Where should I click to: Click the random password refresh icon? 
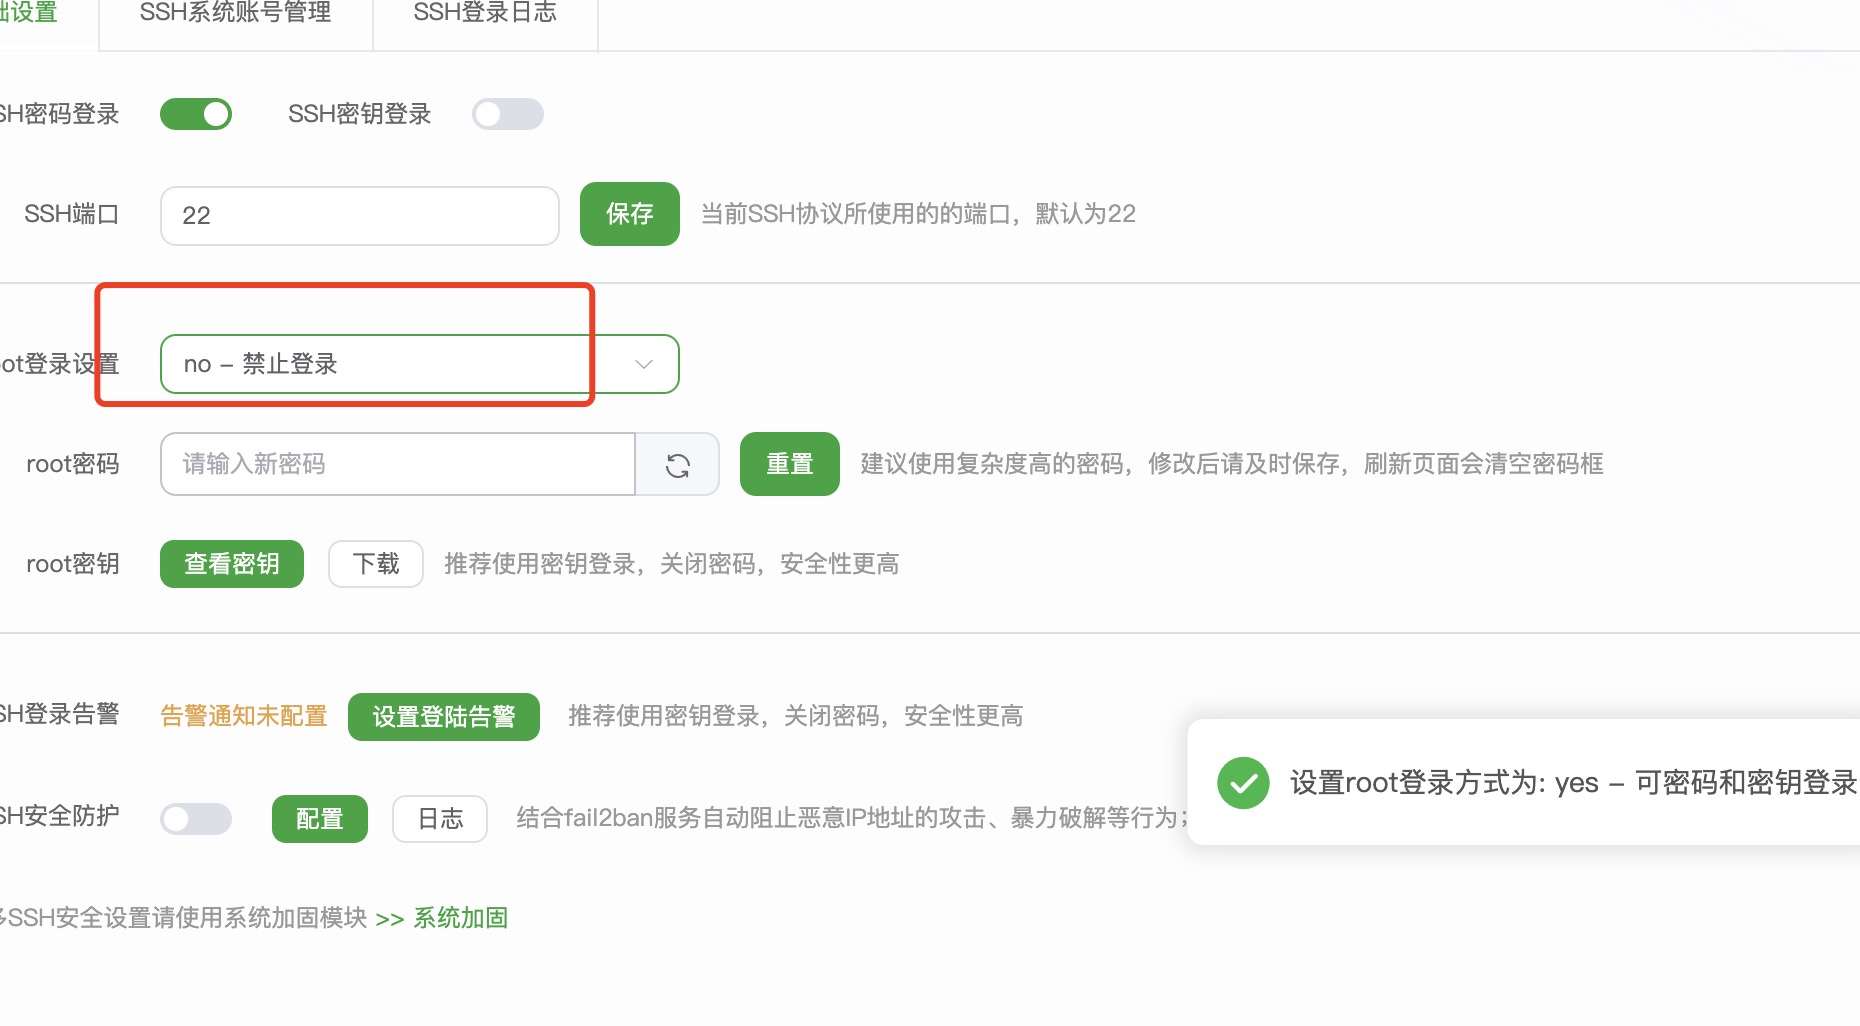(x=678, y=465)
